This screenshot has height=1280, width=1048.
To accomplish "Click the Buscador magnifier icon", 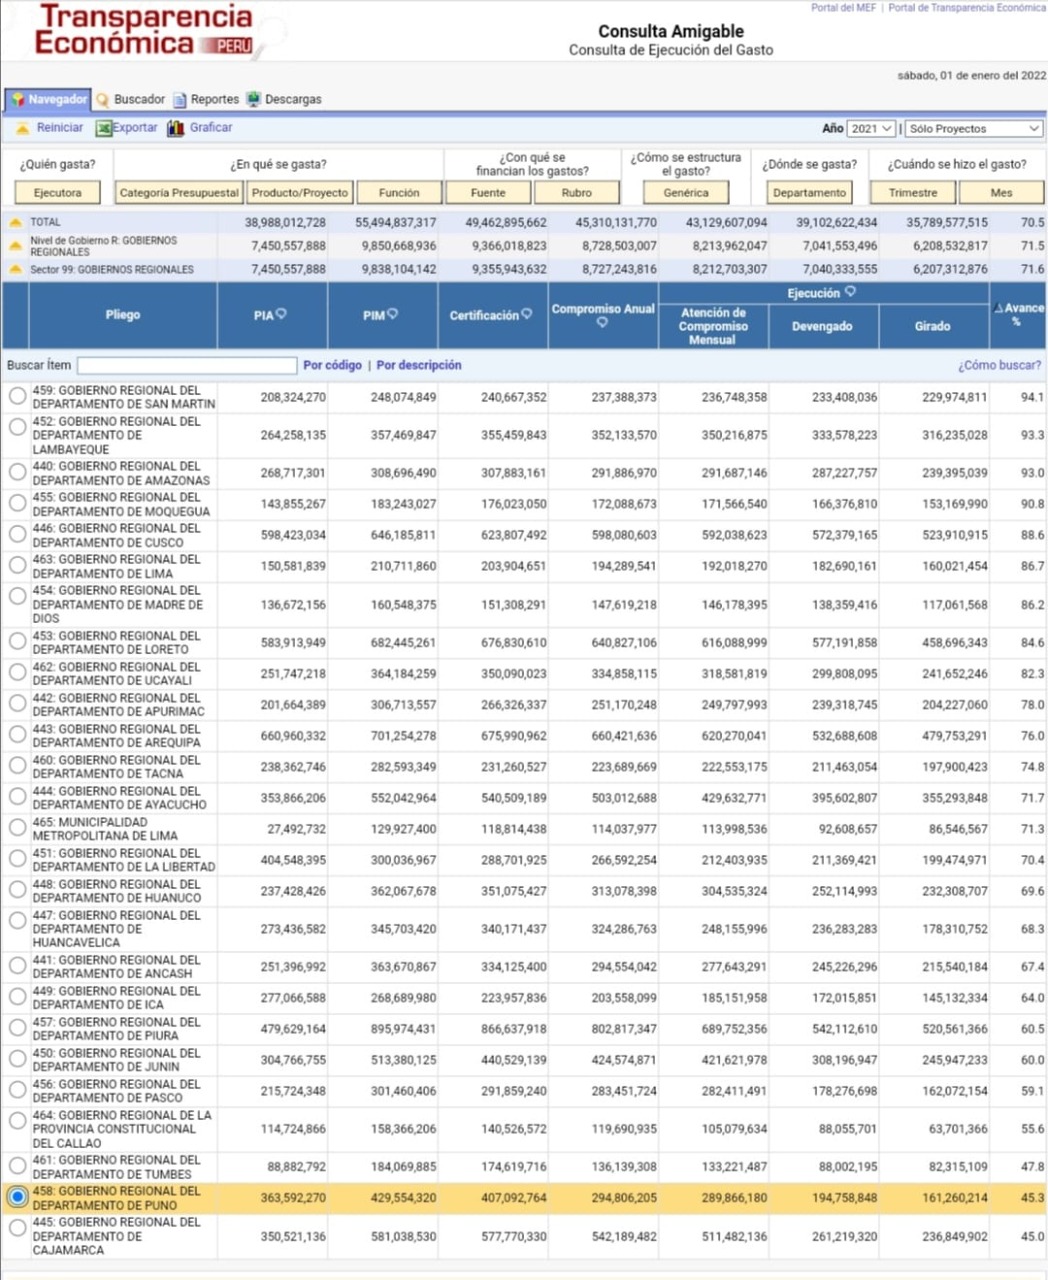I will tap(102, 100).
